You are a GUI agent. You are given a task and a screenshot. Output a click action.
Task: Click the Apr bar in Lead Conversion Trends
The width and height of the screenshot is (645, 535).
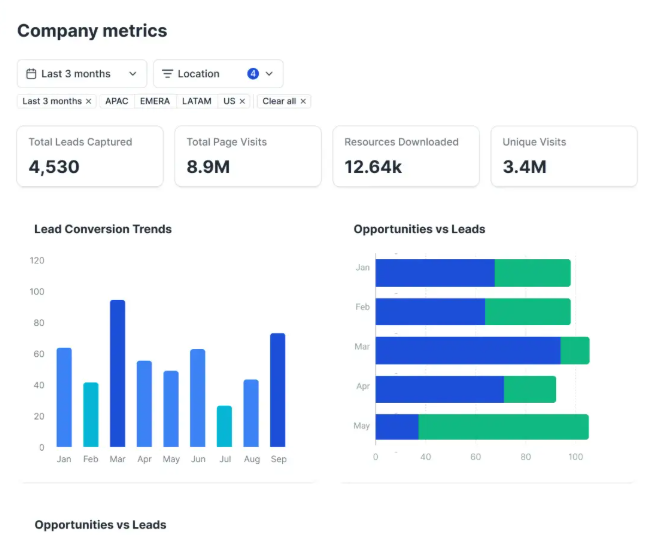click(144, 404)
